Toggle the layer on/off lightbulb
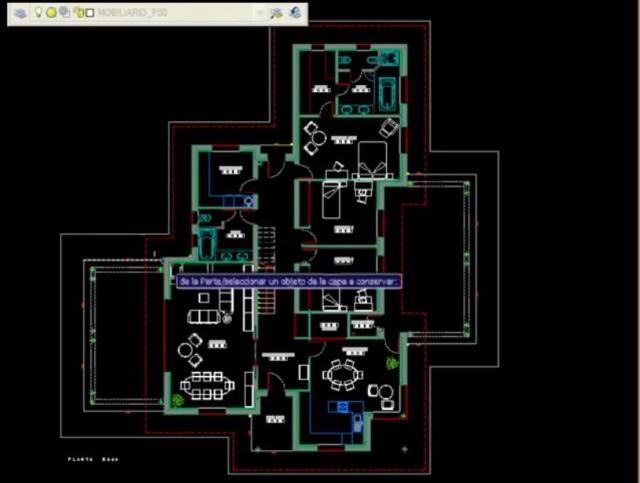The width and height of the screenshot is (640, 483). point(38,13)
